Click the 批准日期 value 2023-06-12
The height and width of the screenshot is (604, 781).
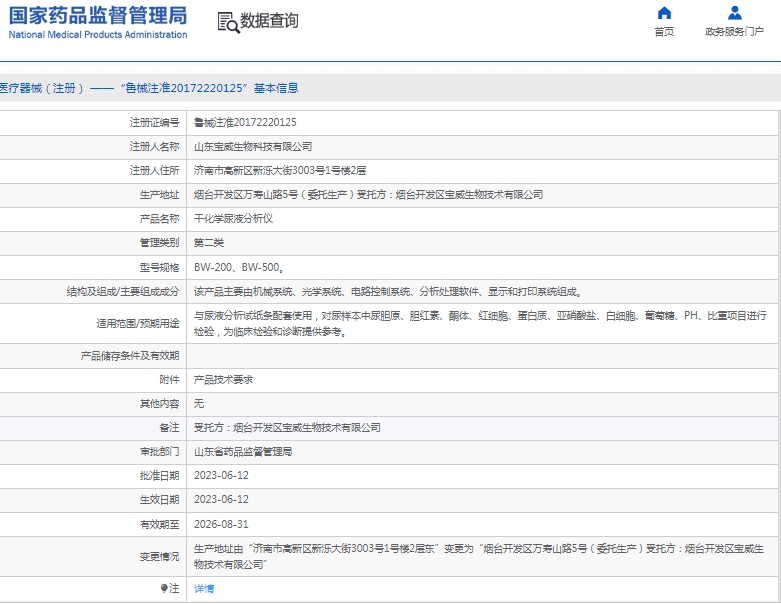point(221,476)
